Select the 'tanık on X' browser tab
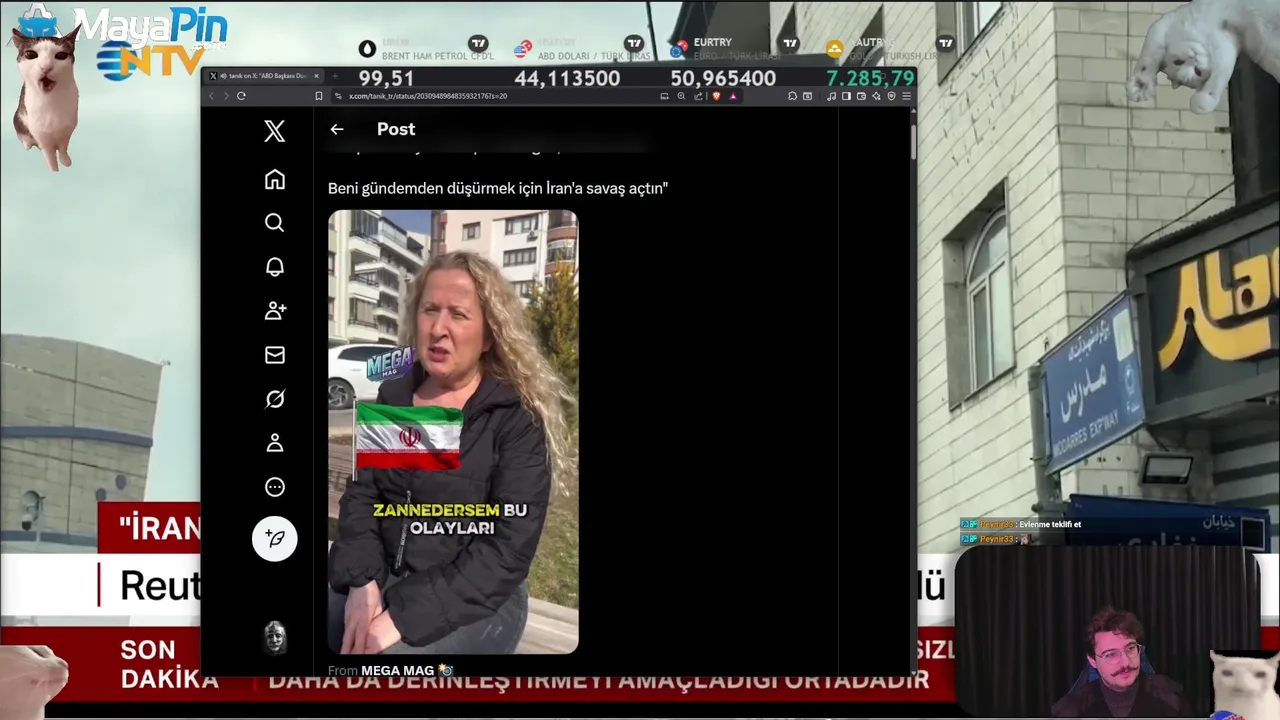 point(264,76)
